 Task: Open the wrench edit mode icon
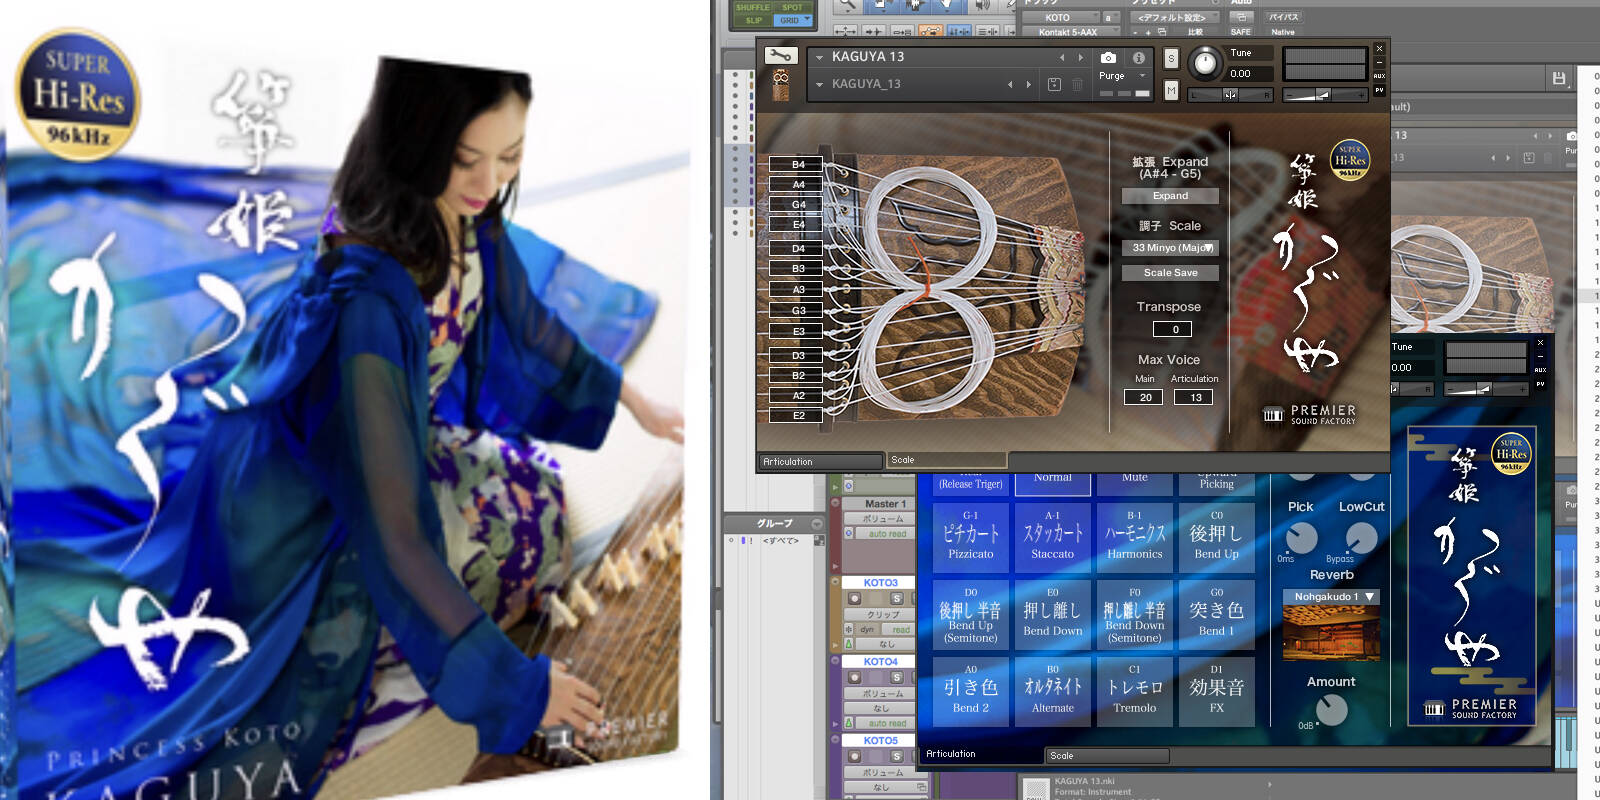click(780, 57)
